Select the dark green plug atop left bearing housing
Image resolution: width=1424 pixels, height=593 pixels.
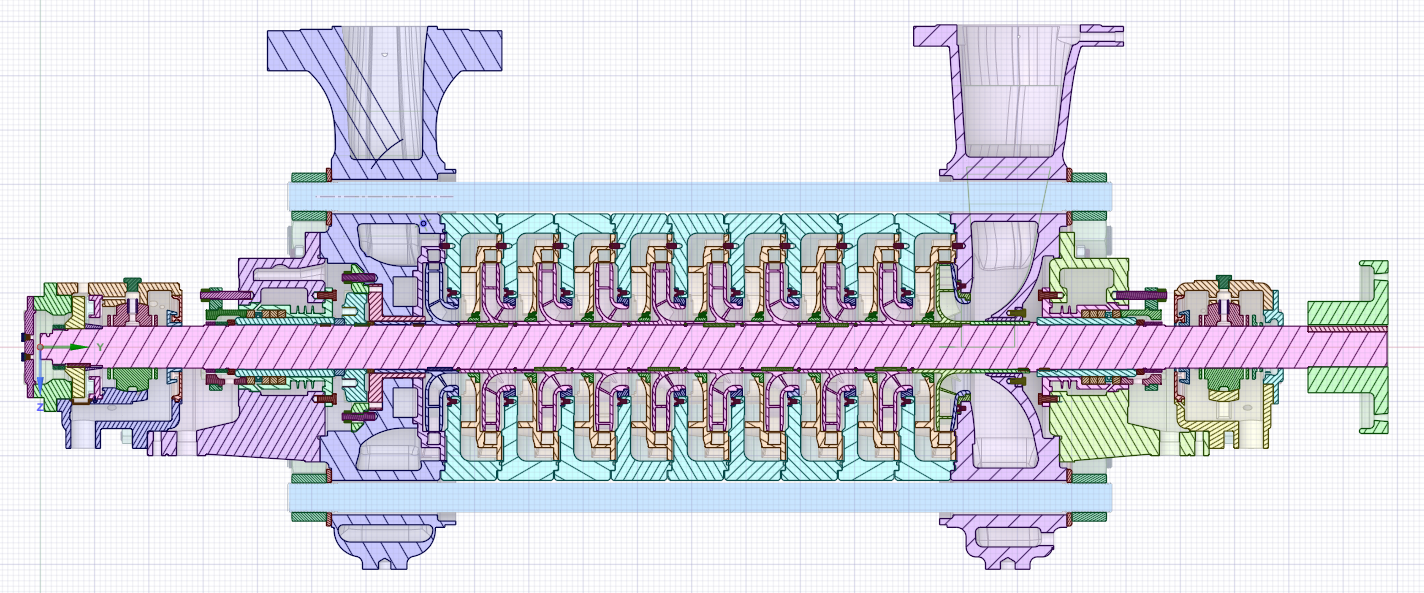(132, 284)
